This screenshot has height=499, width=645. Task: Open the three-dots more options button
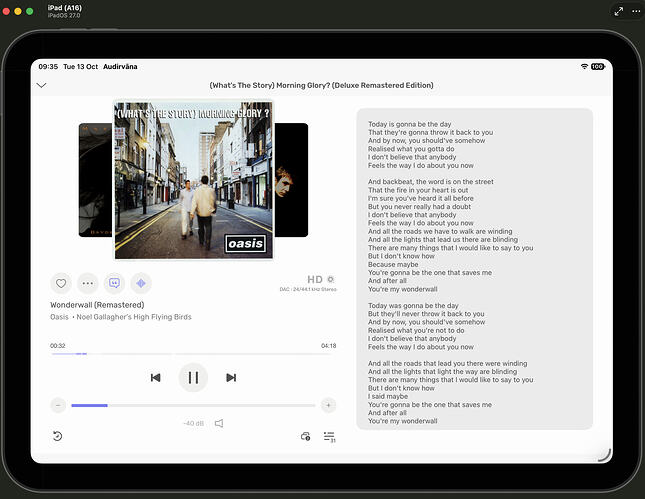click(x=88, y=283)
